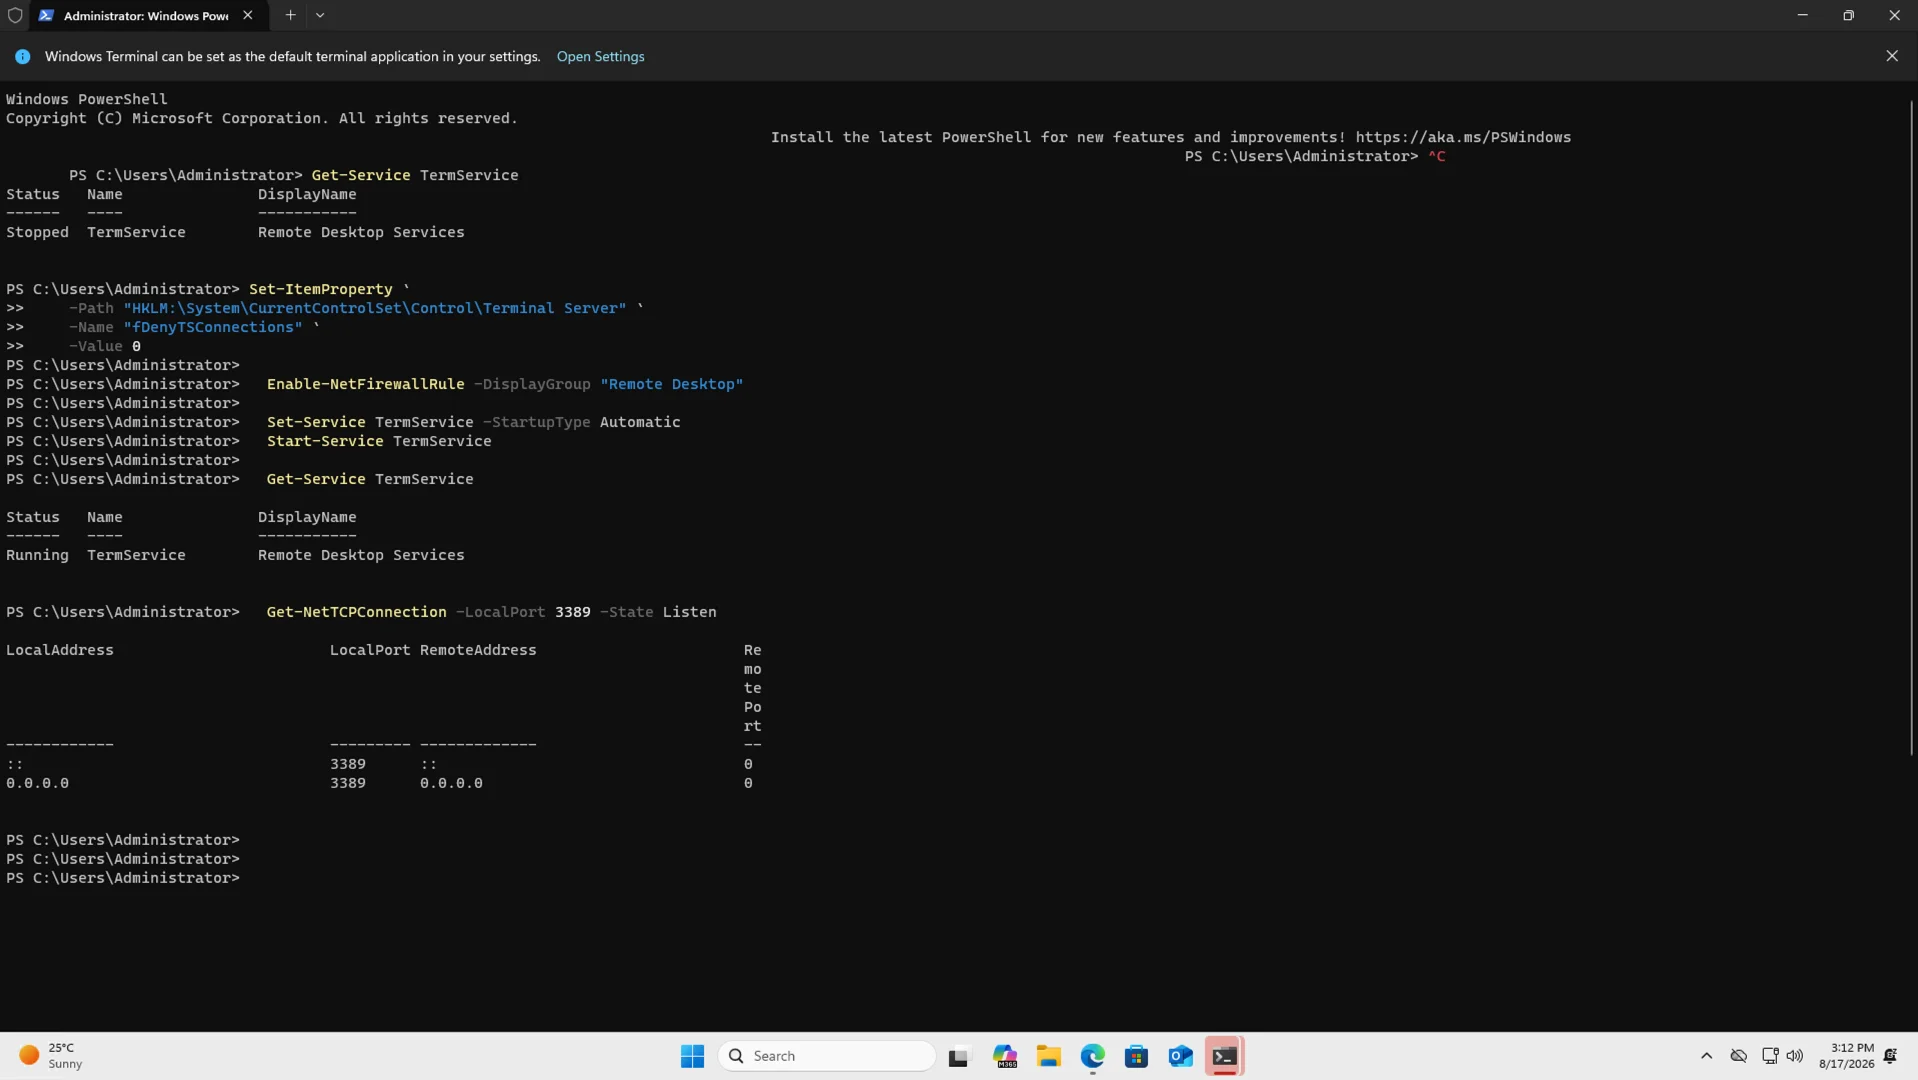Show hidden icons in system tray
1918x1080 pixels.
pyautogui.click(x=1706, y=1056)
